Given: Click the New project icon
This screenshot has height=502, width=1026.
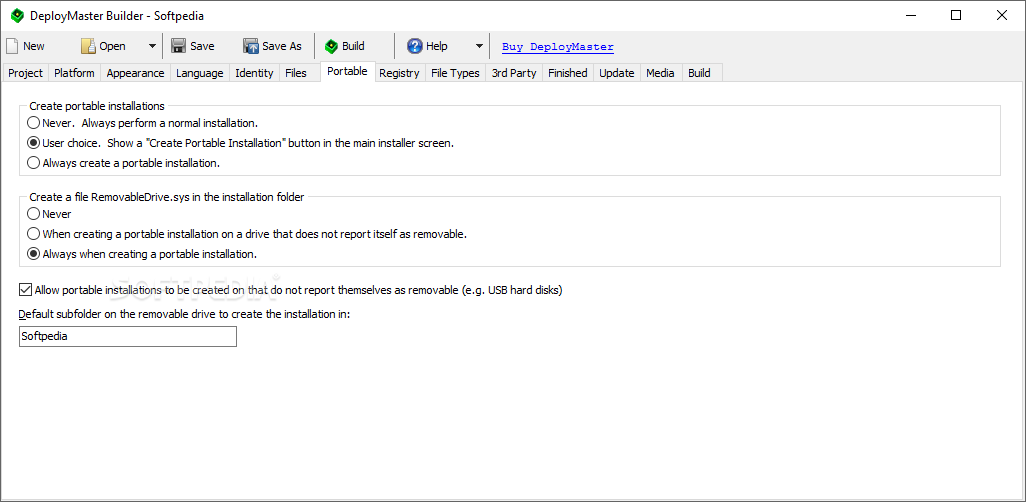Looking at the screenshot, I should pyautogui.click(x=12, y=46).
